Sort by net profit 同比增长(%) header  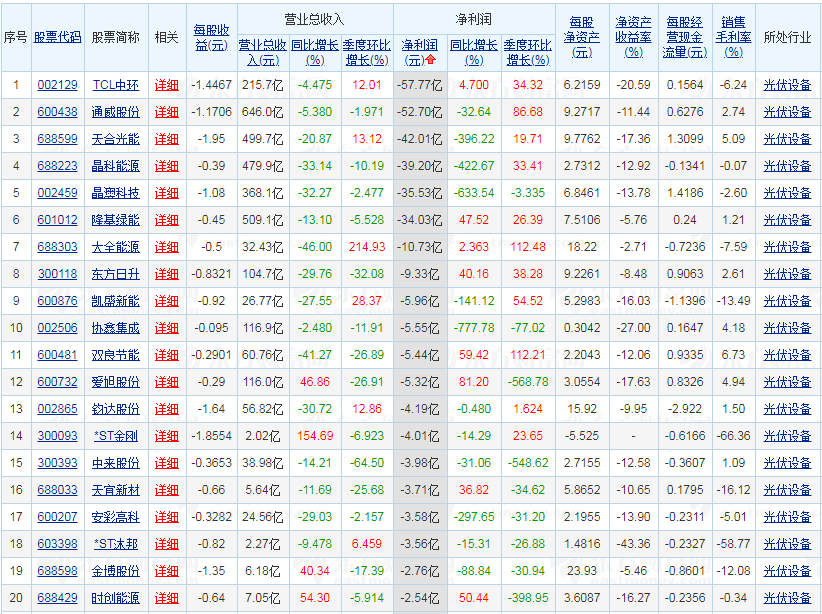tap(473, 52)
